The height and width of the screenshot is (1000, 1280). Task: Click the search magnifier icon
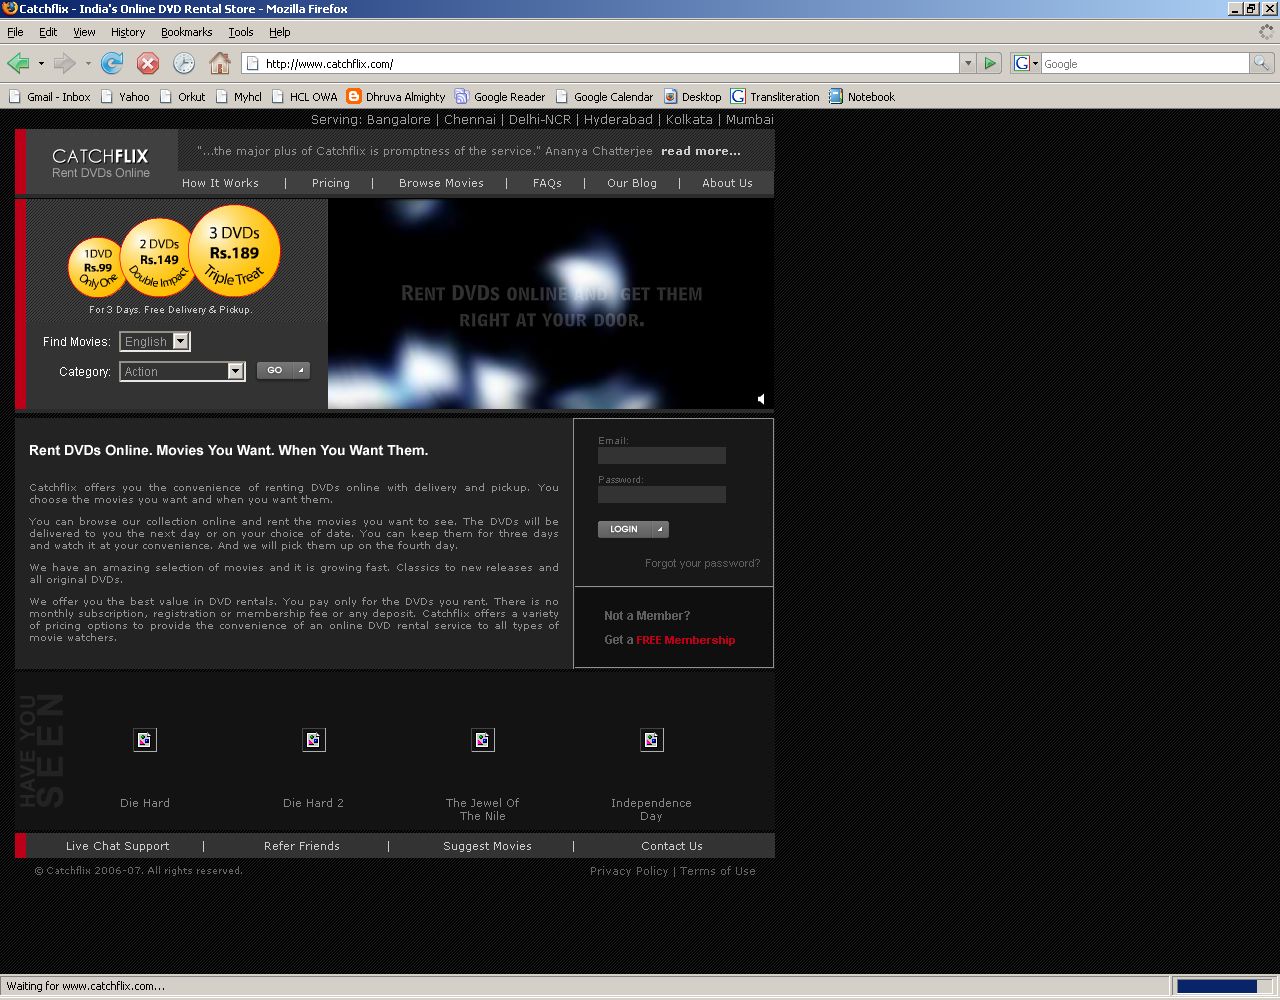click(x=1262, y=64)
